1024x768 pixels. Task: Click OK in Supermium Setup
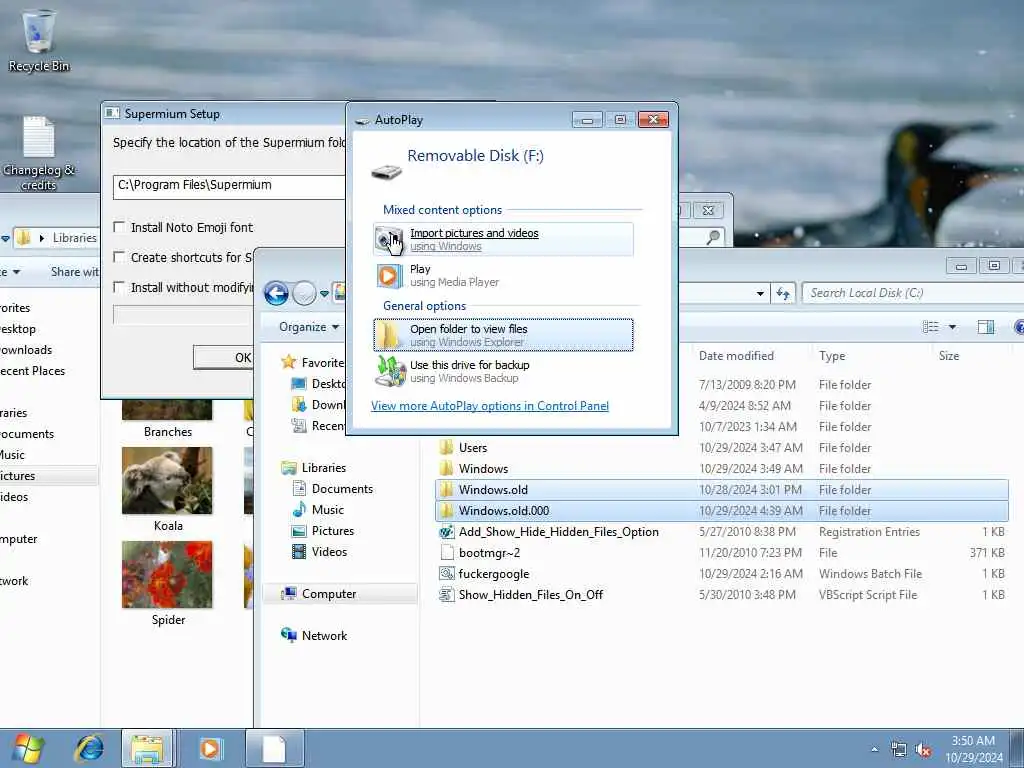[x=224, y=357]
